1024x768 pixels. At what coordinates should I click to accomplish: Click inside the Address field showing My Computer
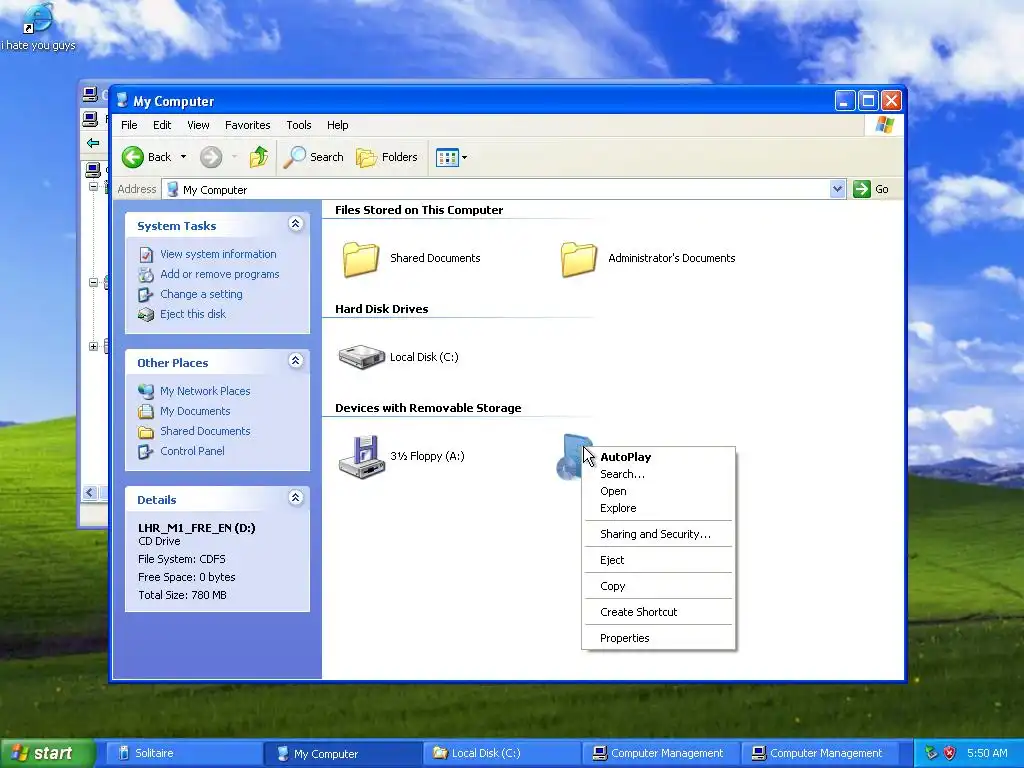pyautogui.click(x=496, y=189)
